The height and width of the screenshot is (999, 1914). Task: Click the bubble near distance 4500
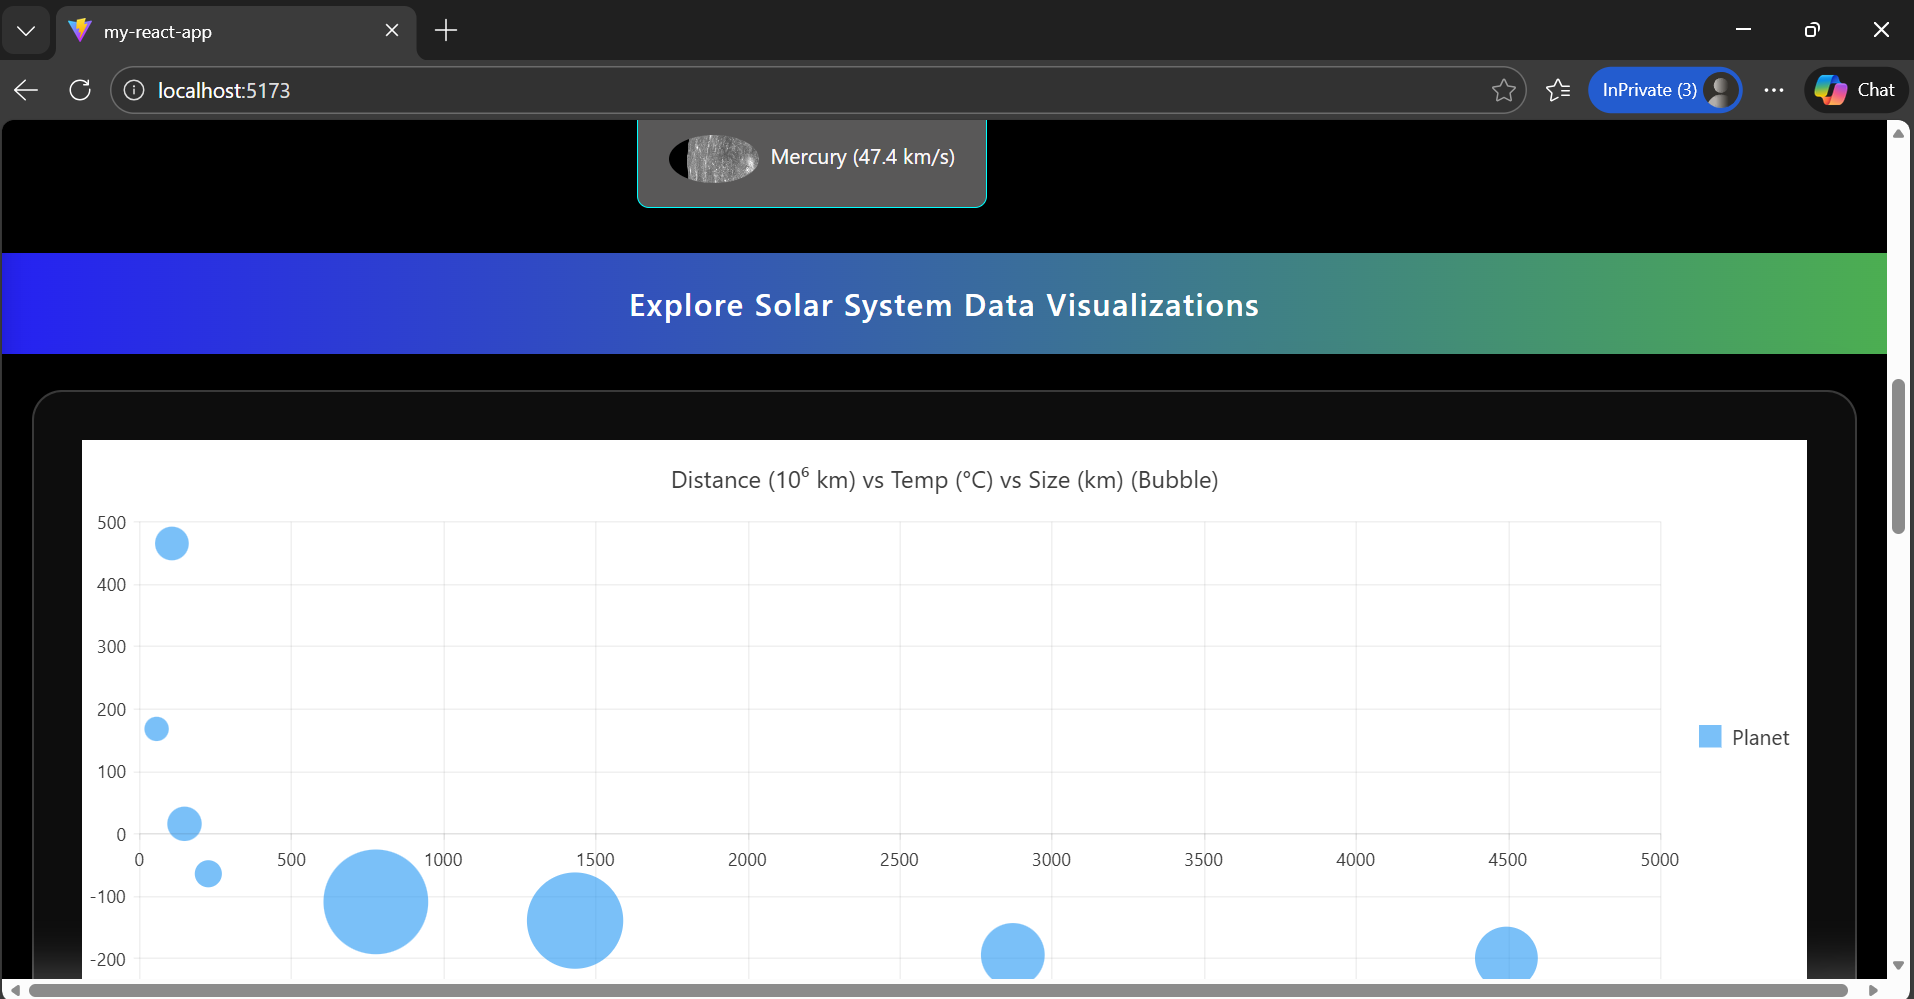pos(1506,954)
